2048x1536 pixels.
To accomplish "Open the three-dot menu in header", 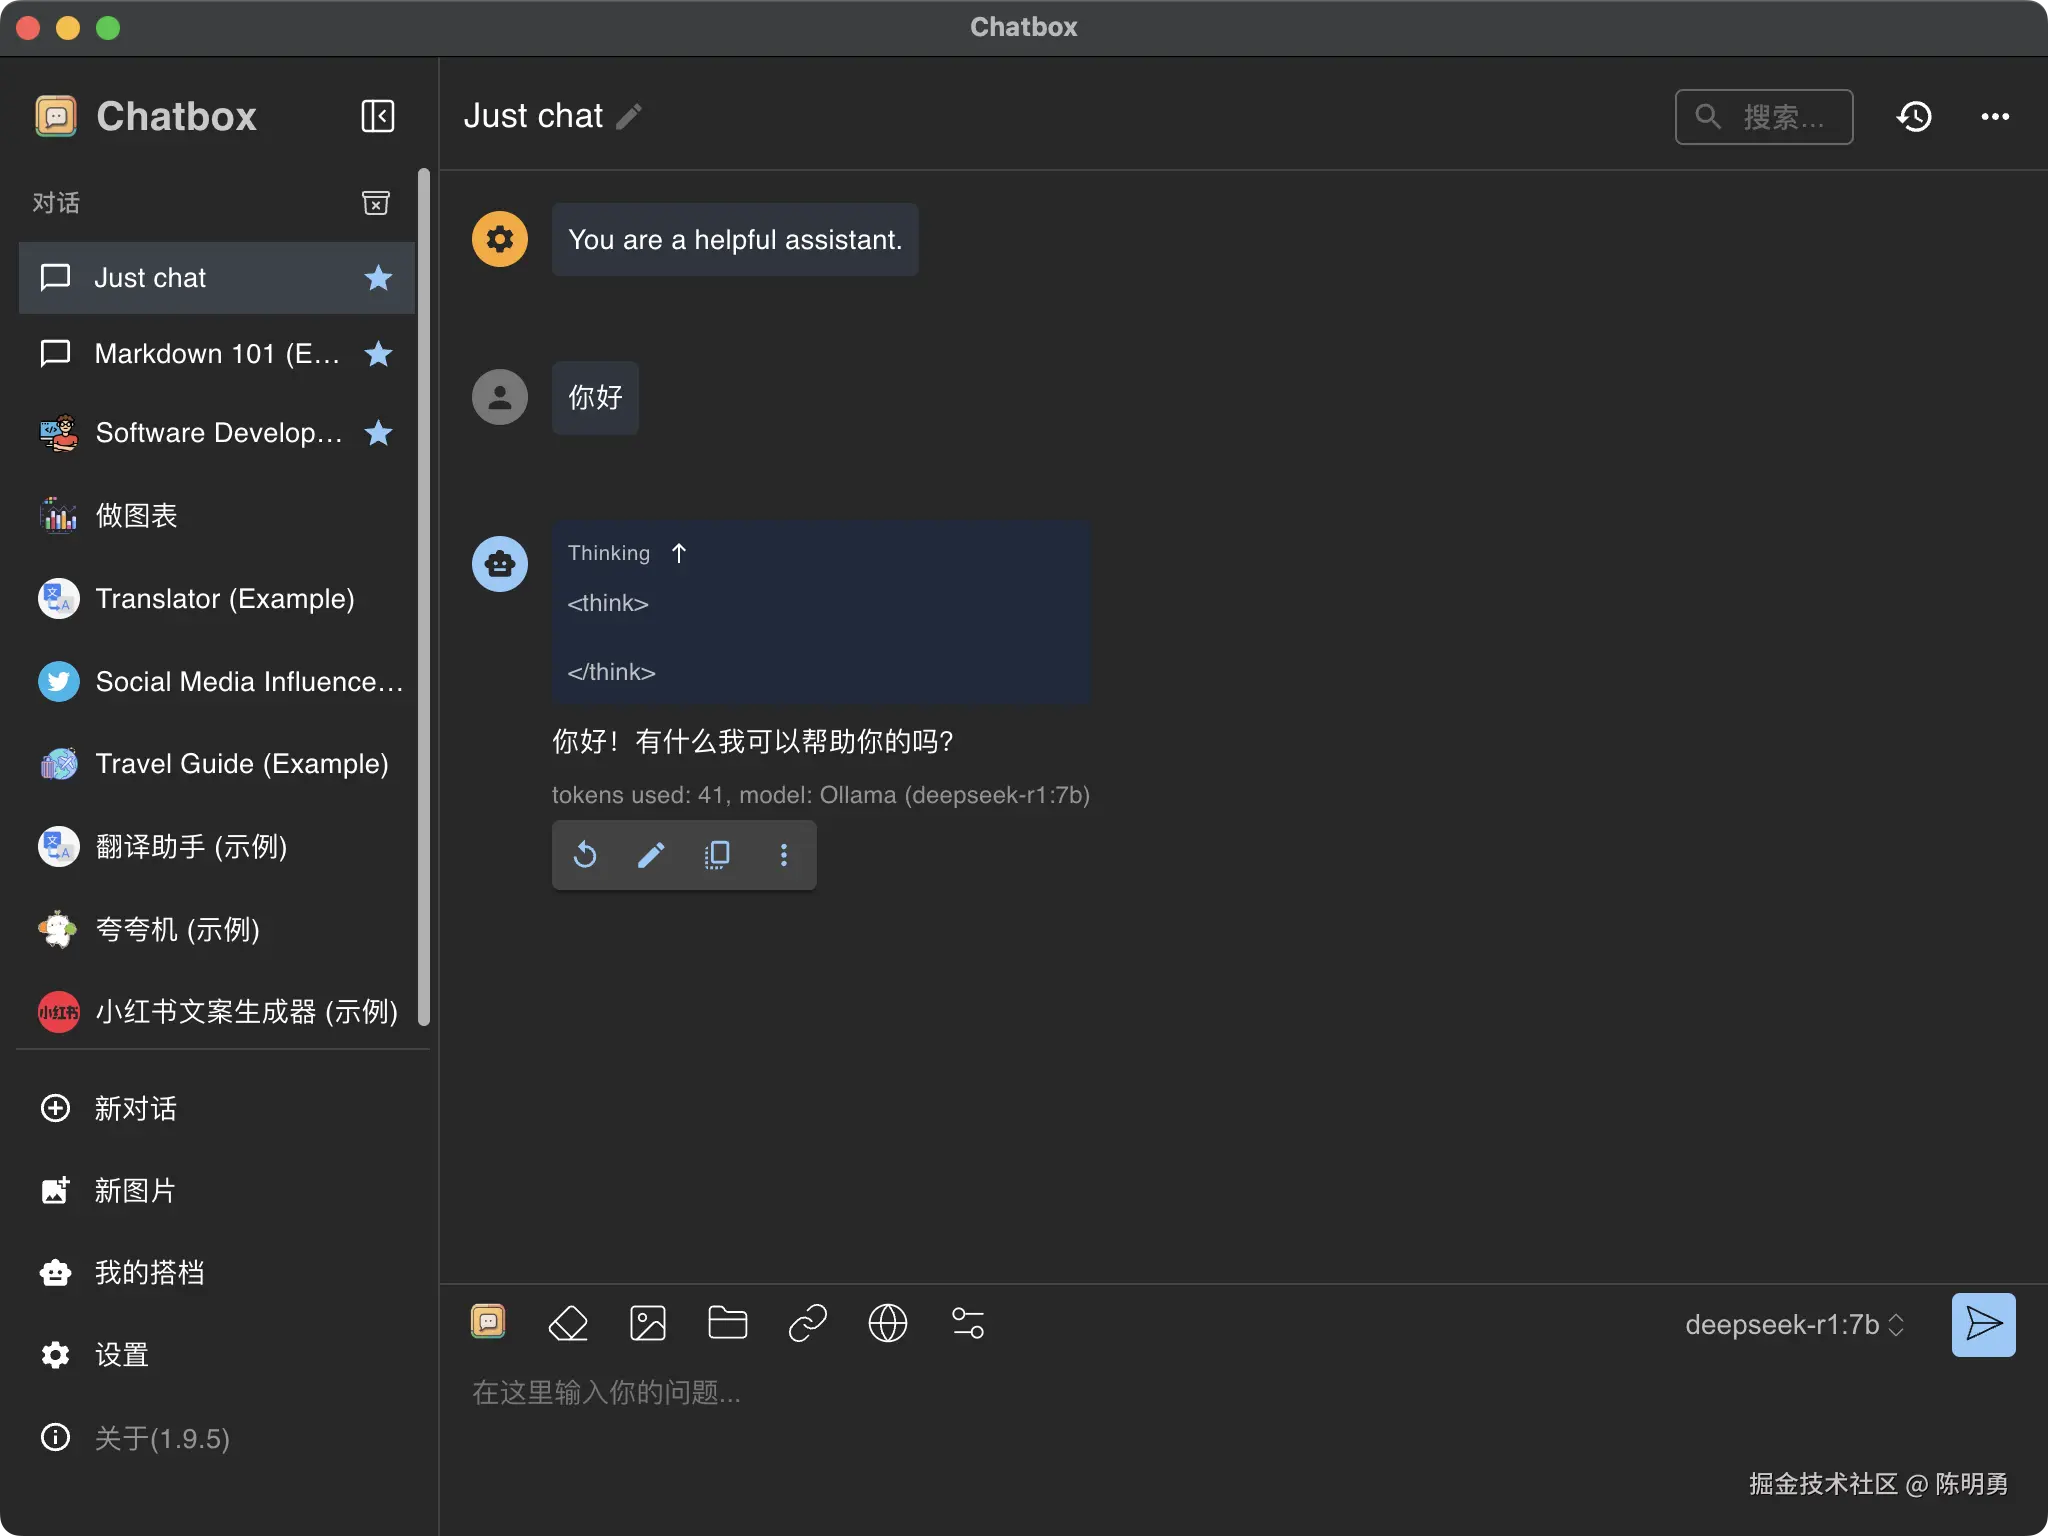I will pyautogui.click(x=1994, y=117).
